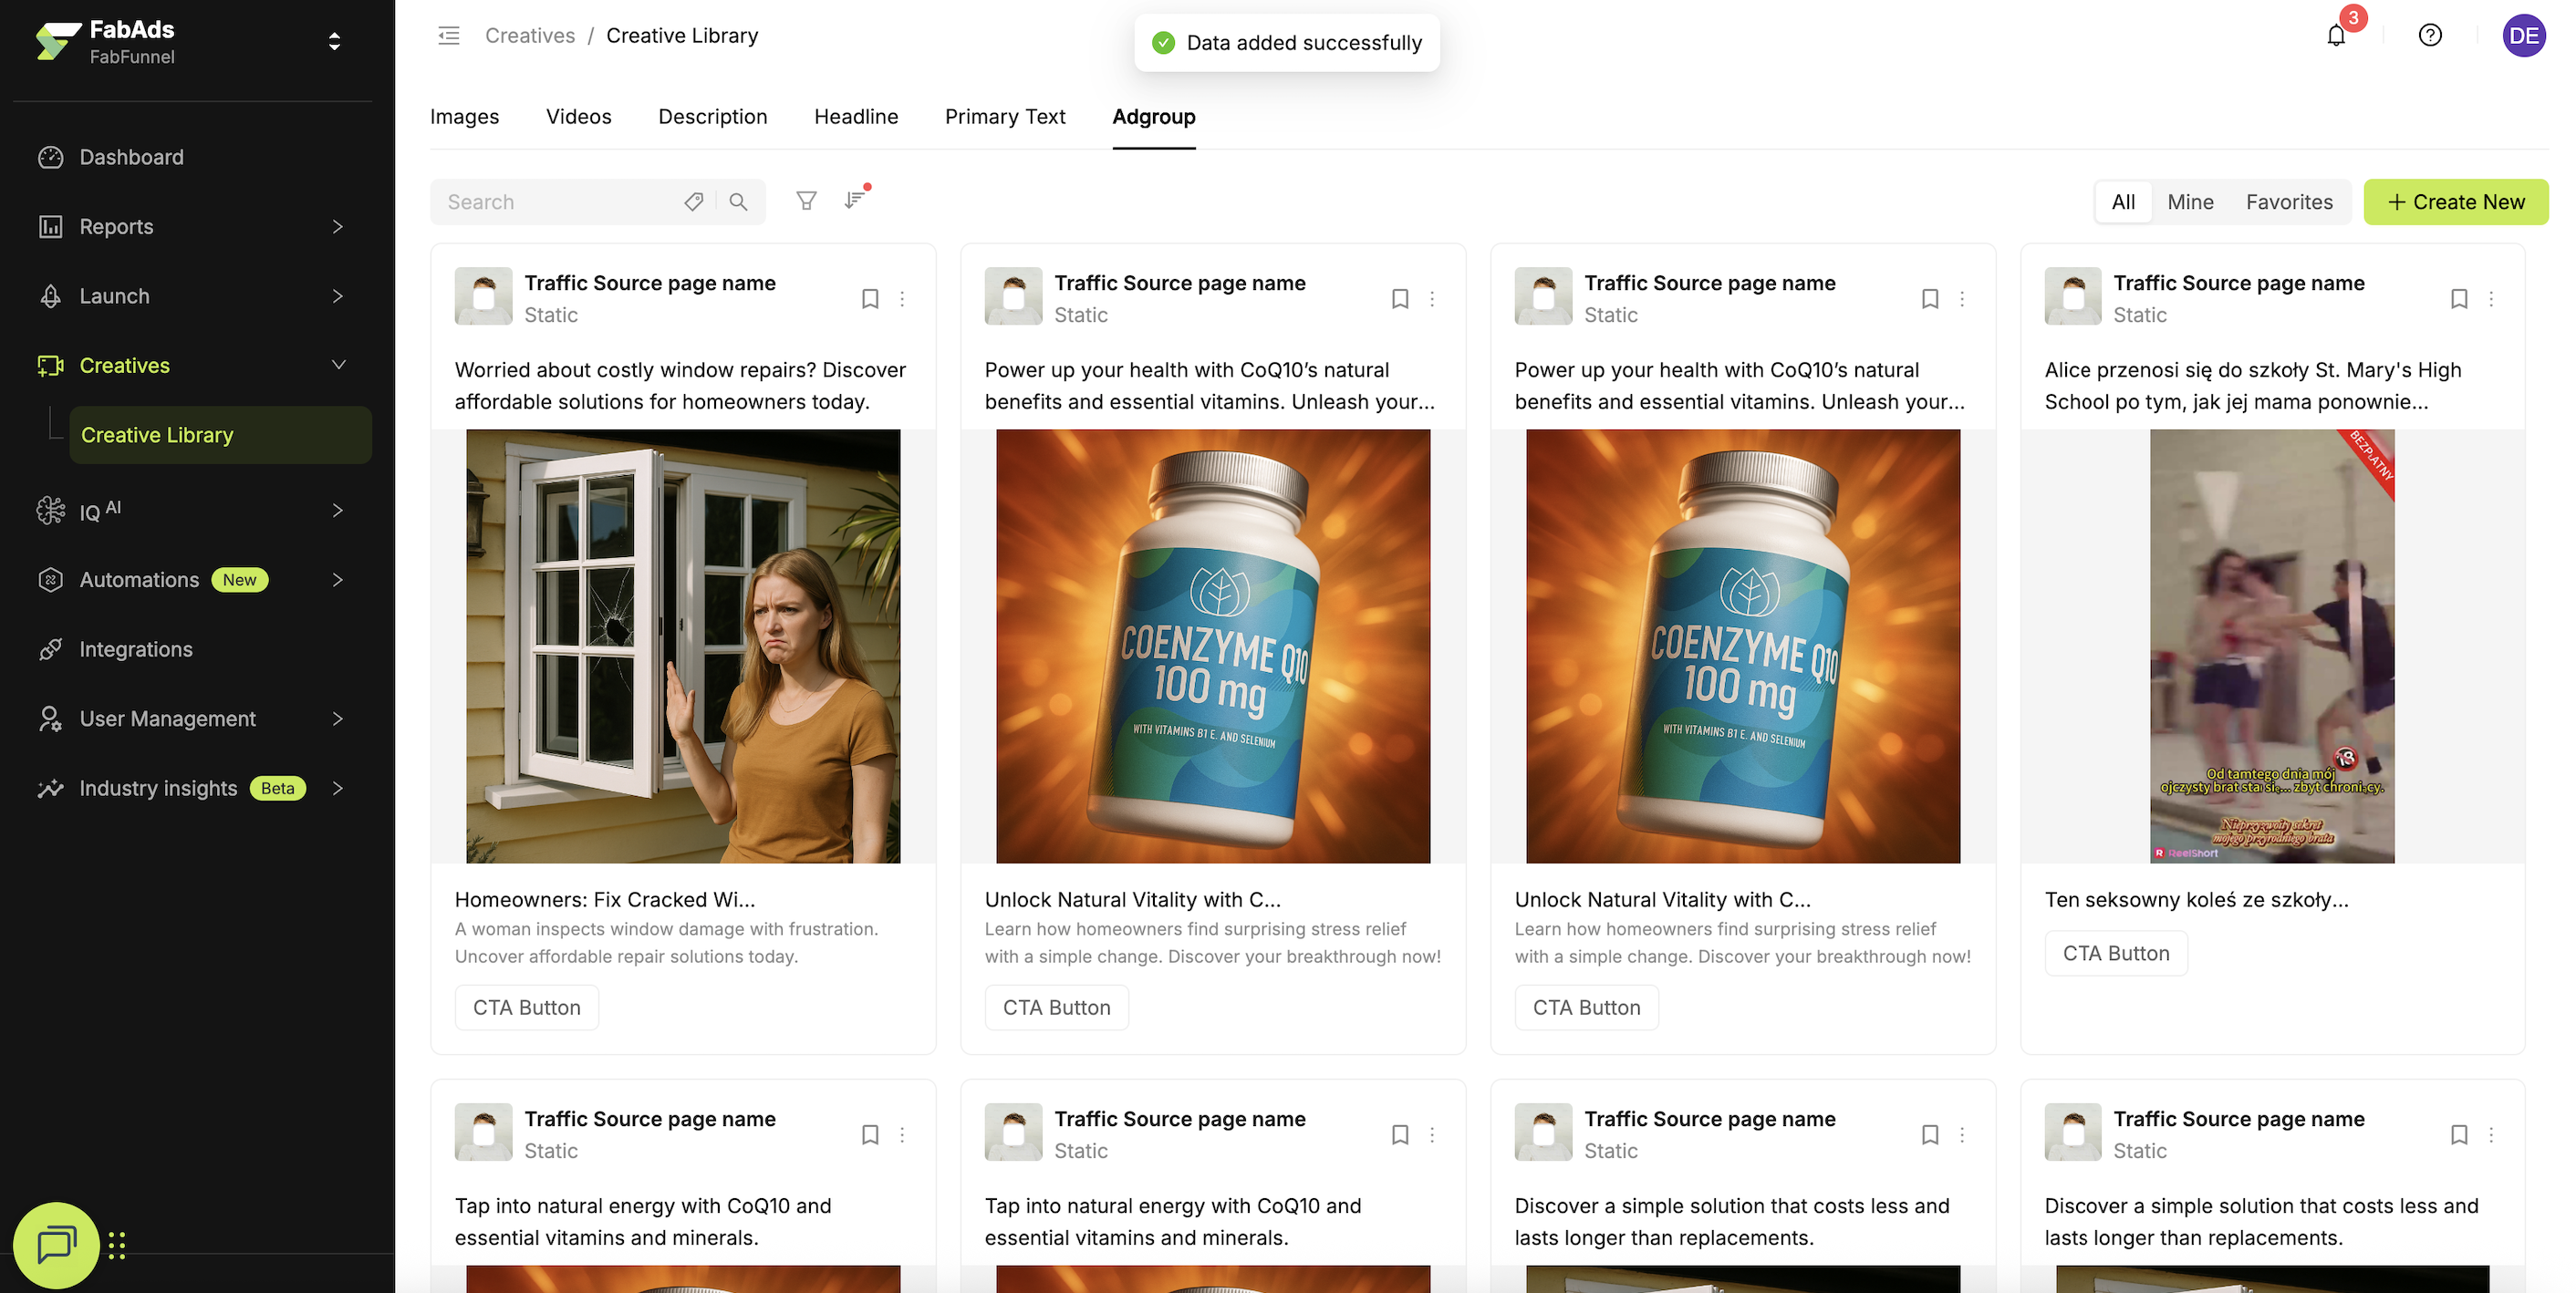
Task: Click the magnifier search icon
Action: click(738, 202)
